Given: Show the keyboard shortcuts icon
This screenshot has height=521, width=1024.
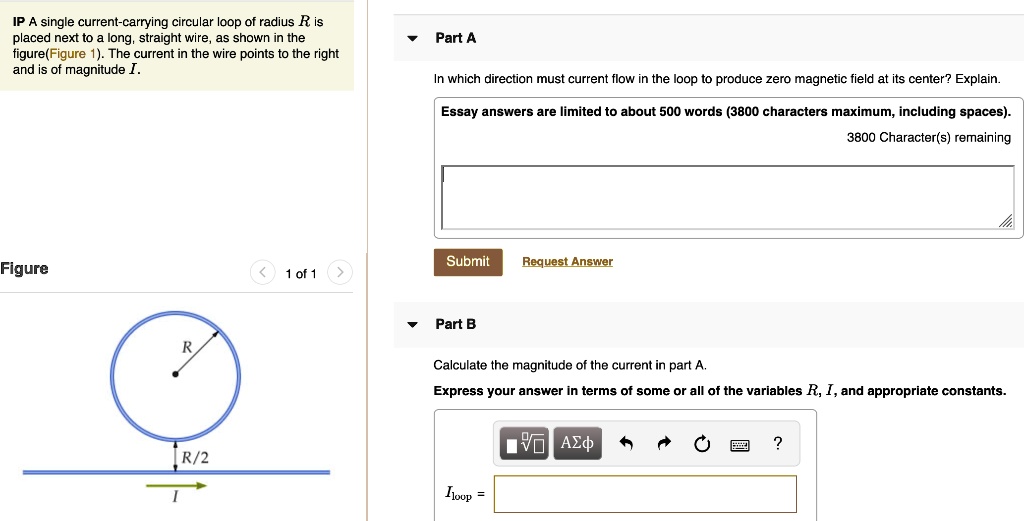Looking at the screenshot, I should pos(740,445).
